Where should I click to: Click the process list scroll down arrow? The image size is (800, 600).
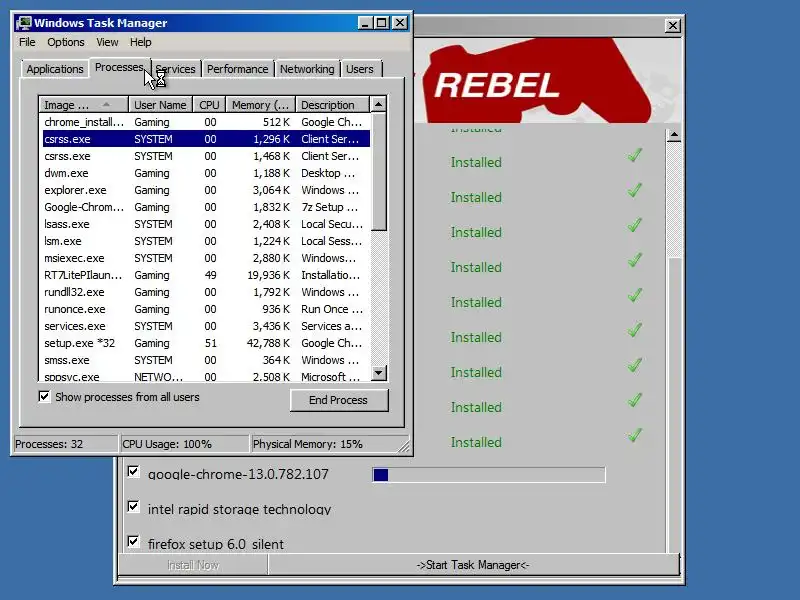379,373
